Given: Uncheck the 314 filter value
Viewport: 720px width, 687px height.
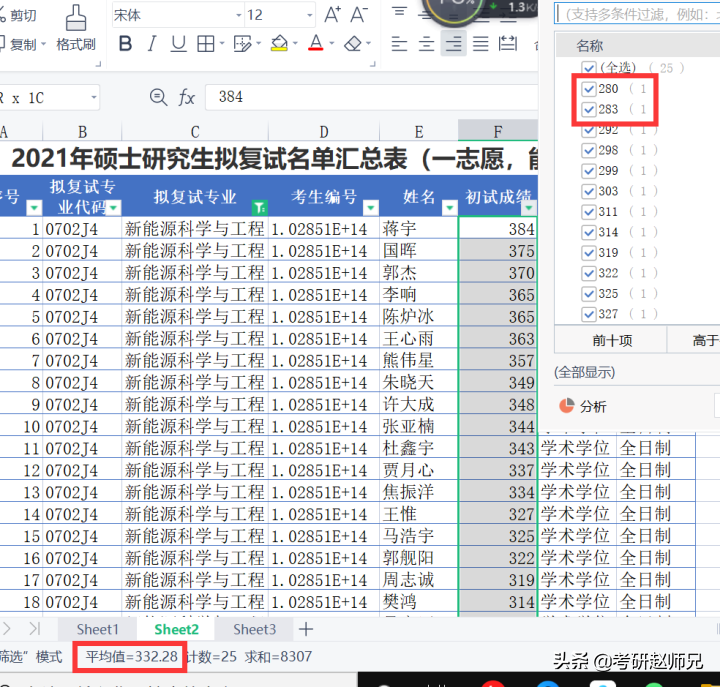Looking at the screenshot, I should tap(588, 232).
